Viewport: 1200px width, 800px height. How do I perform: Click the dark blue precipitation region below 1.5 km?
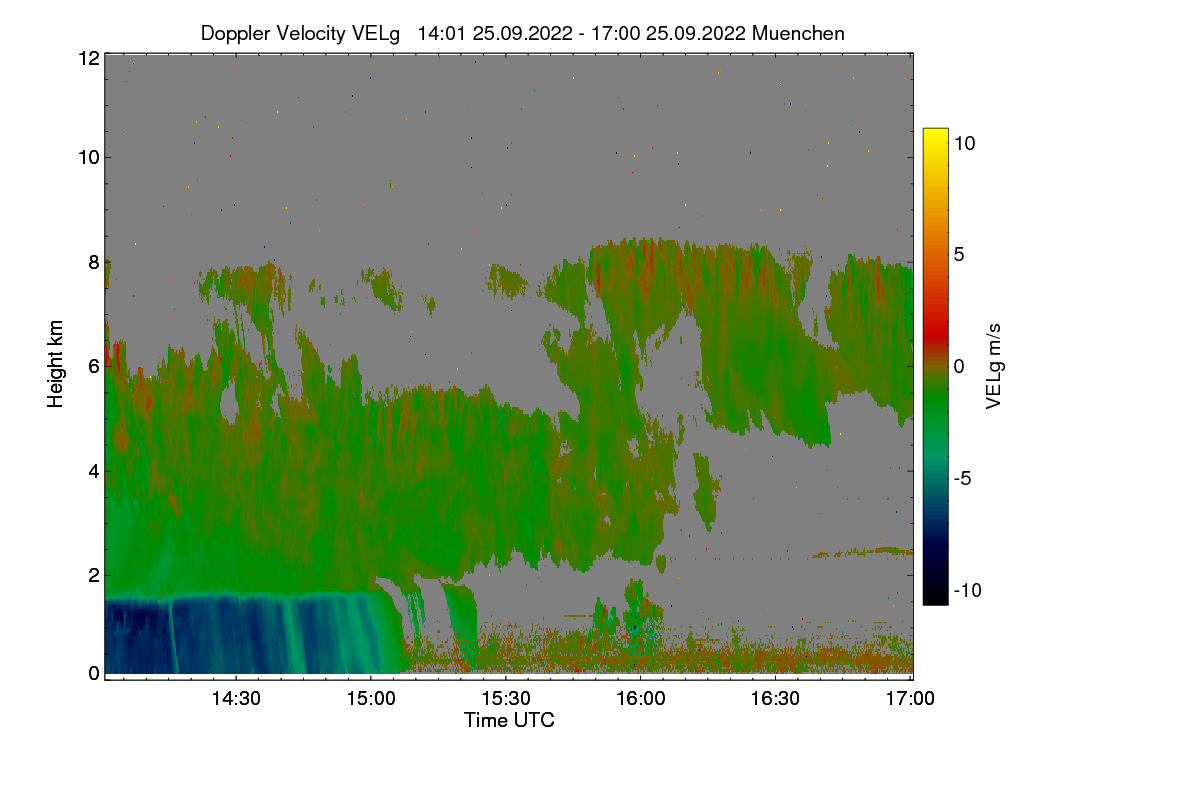tap(240, 636)
